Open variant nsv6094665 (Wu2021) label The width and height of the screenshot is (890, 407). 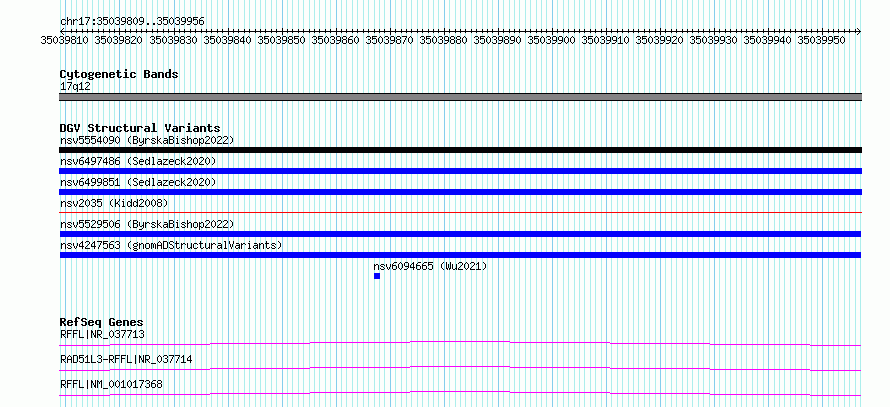(x=430, y=266)
